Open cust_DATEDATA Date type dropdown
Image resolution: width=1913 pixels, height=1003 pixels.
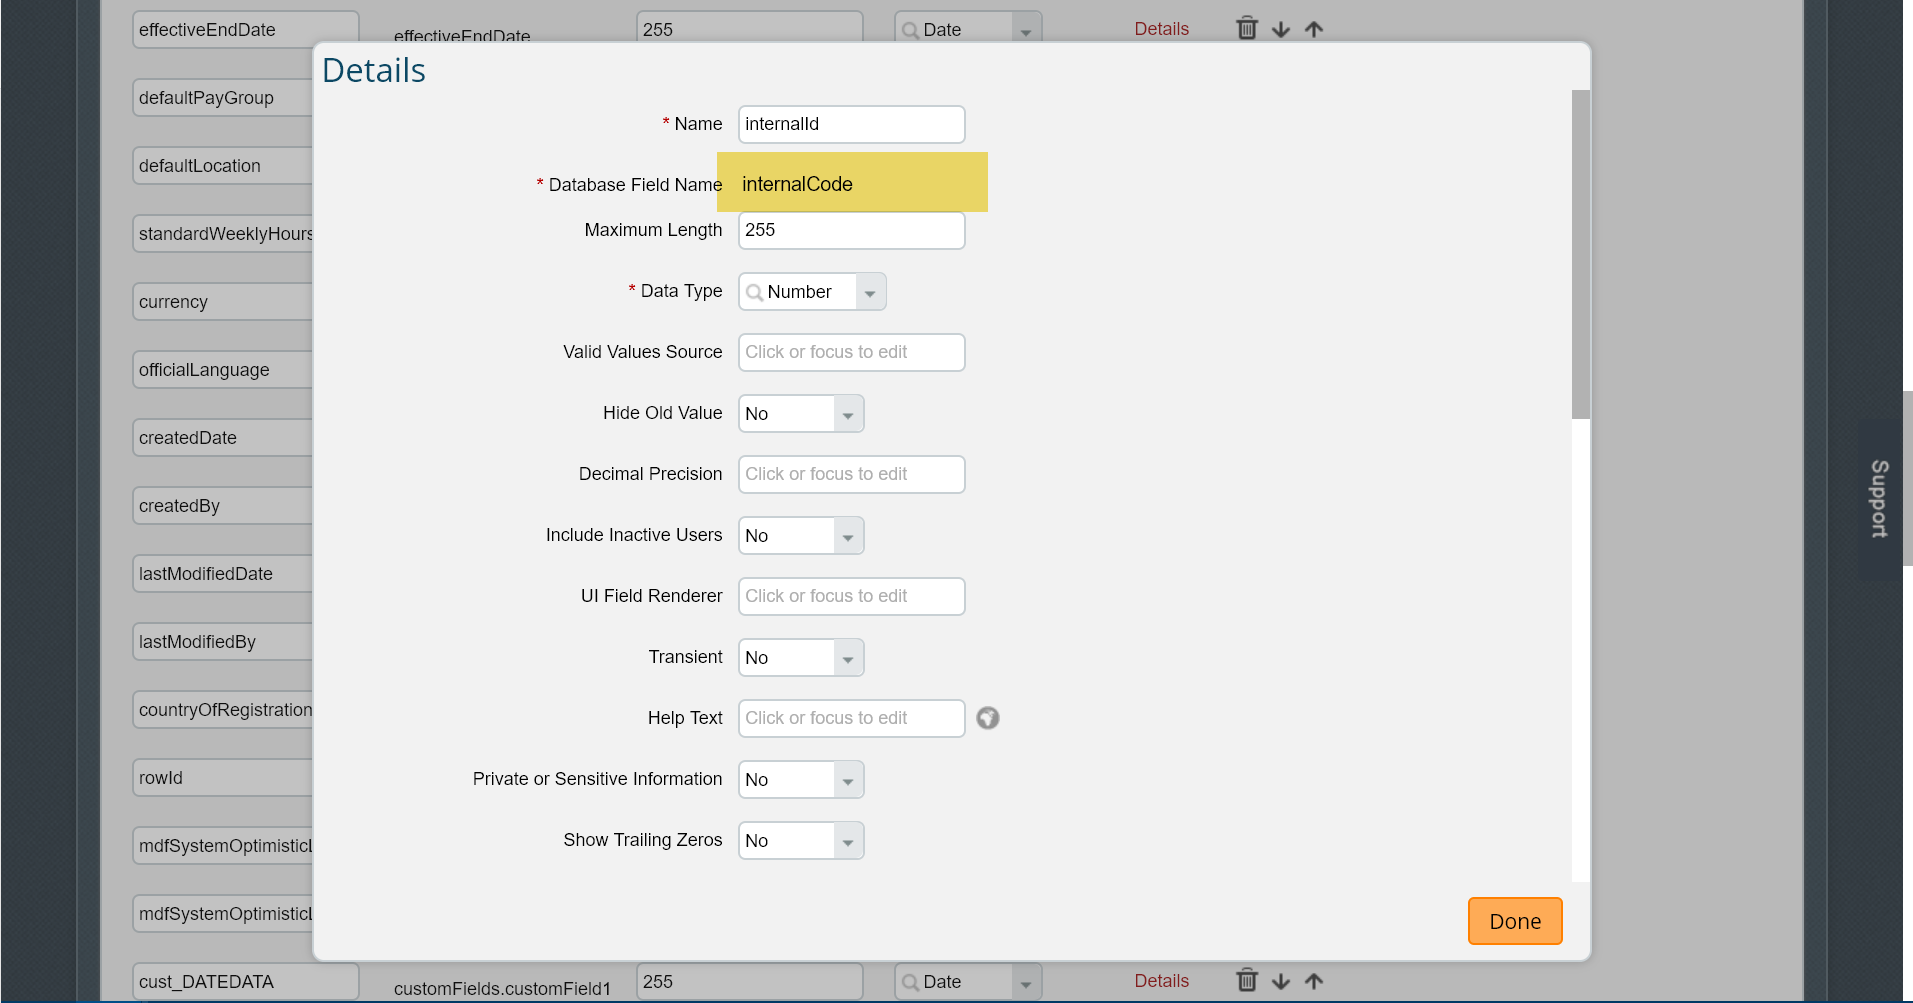coord(1026,982)
